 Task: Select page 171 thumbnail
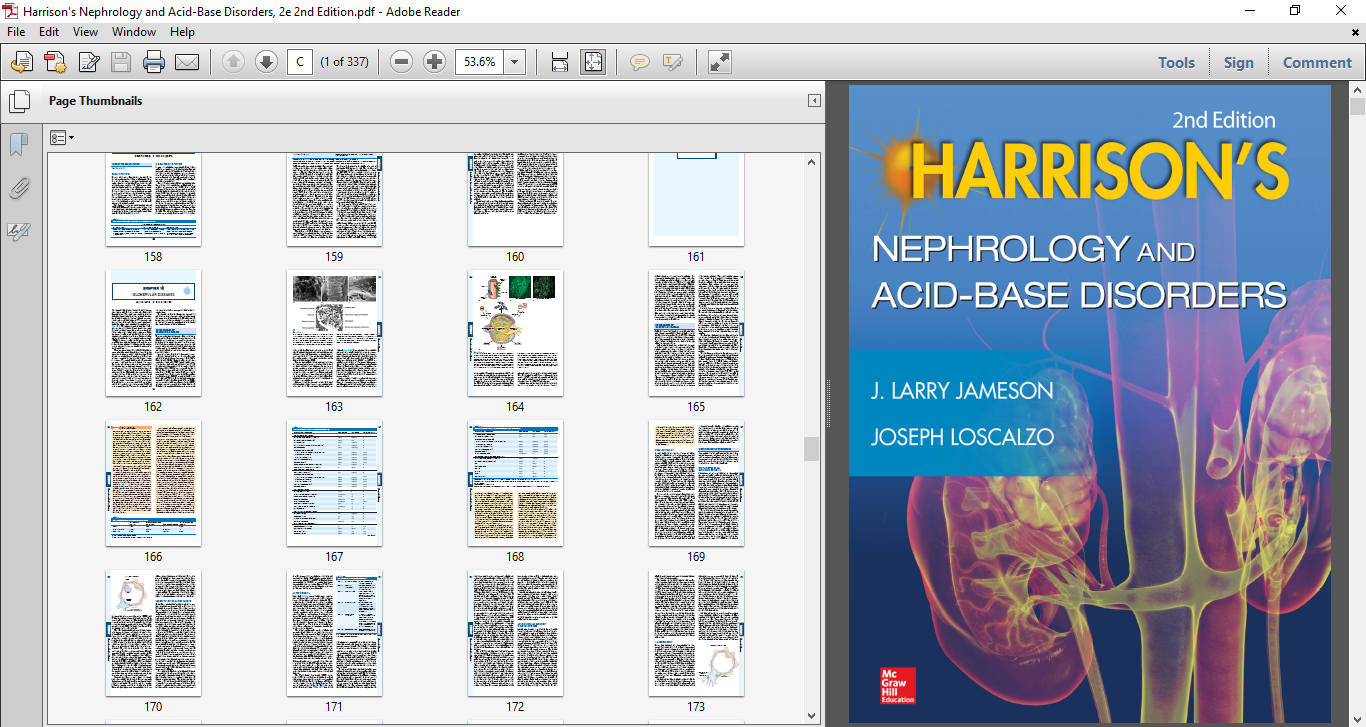(334, 633)
